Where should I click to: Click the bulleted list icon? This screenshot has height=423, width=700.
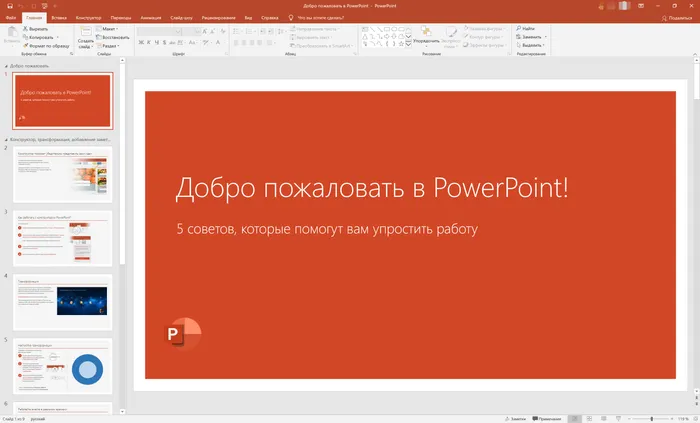point(236,31)
